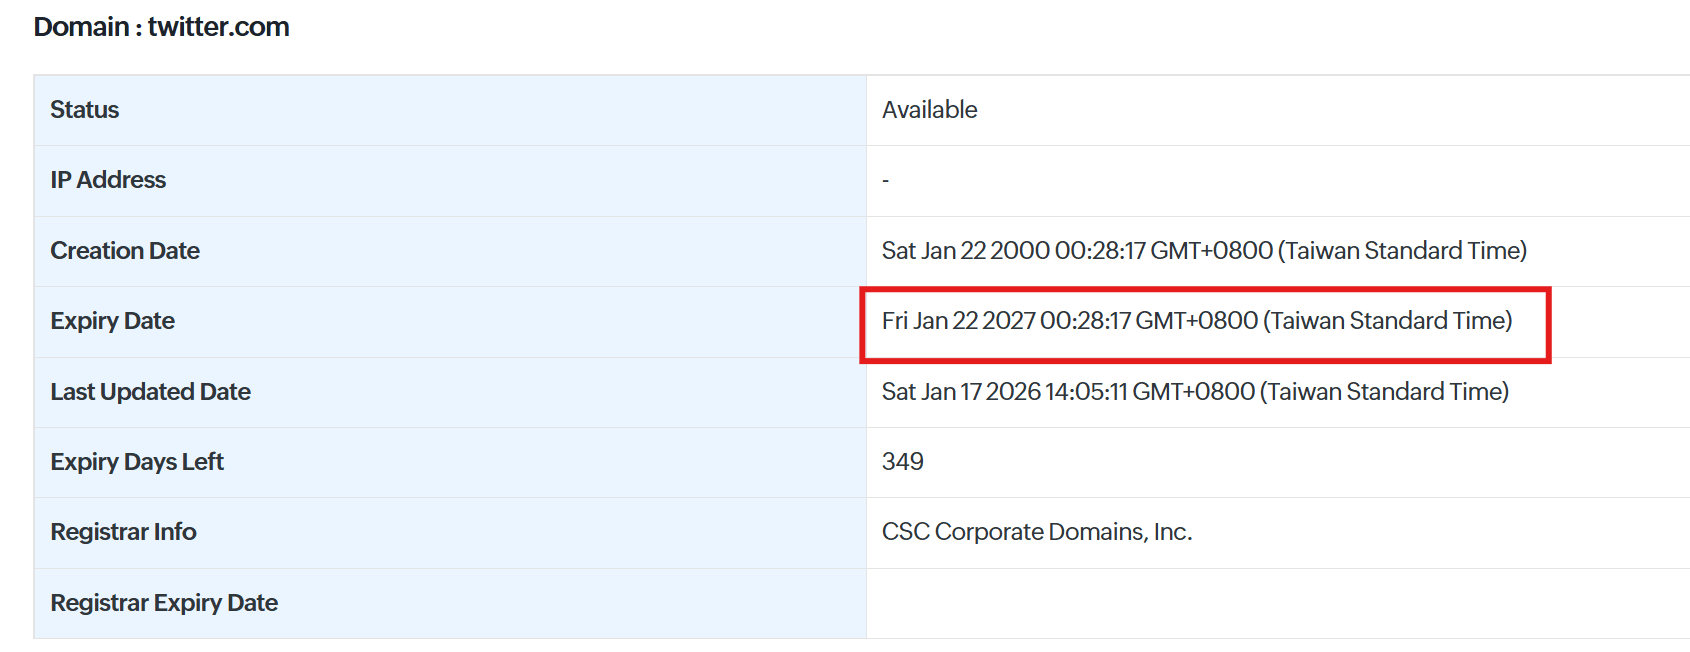Click the value 349 days left

pos(902,462)
